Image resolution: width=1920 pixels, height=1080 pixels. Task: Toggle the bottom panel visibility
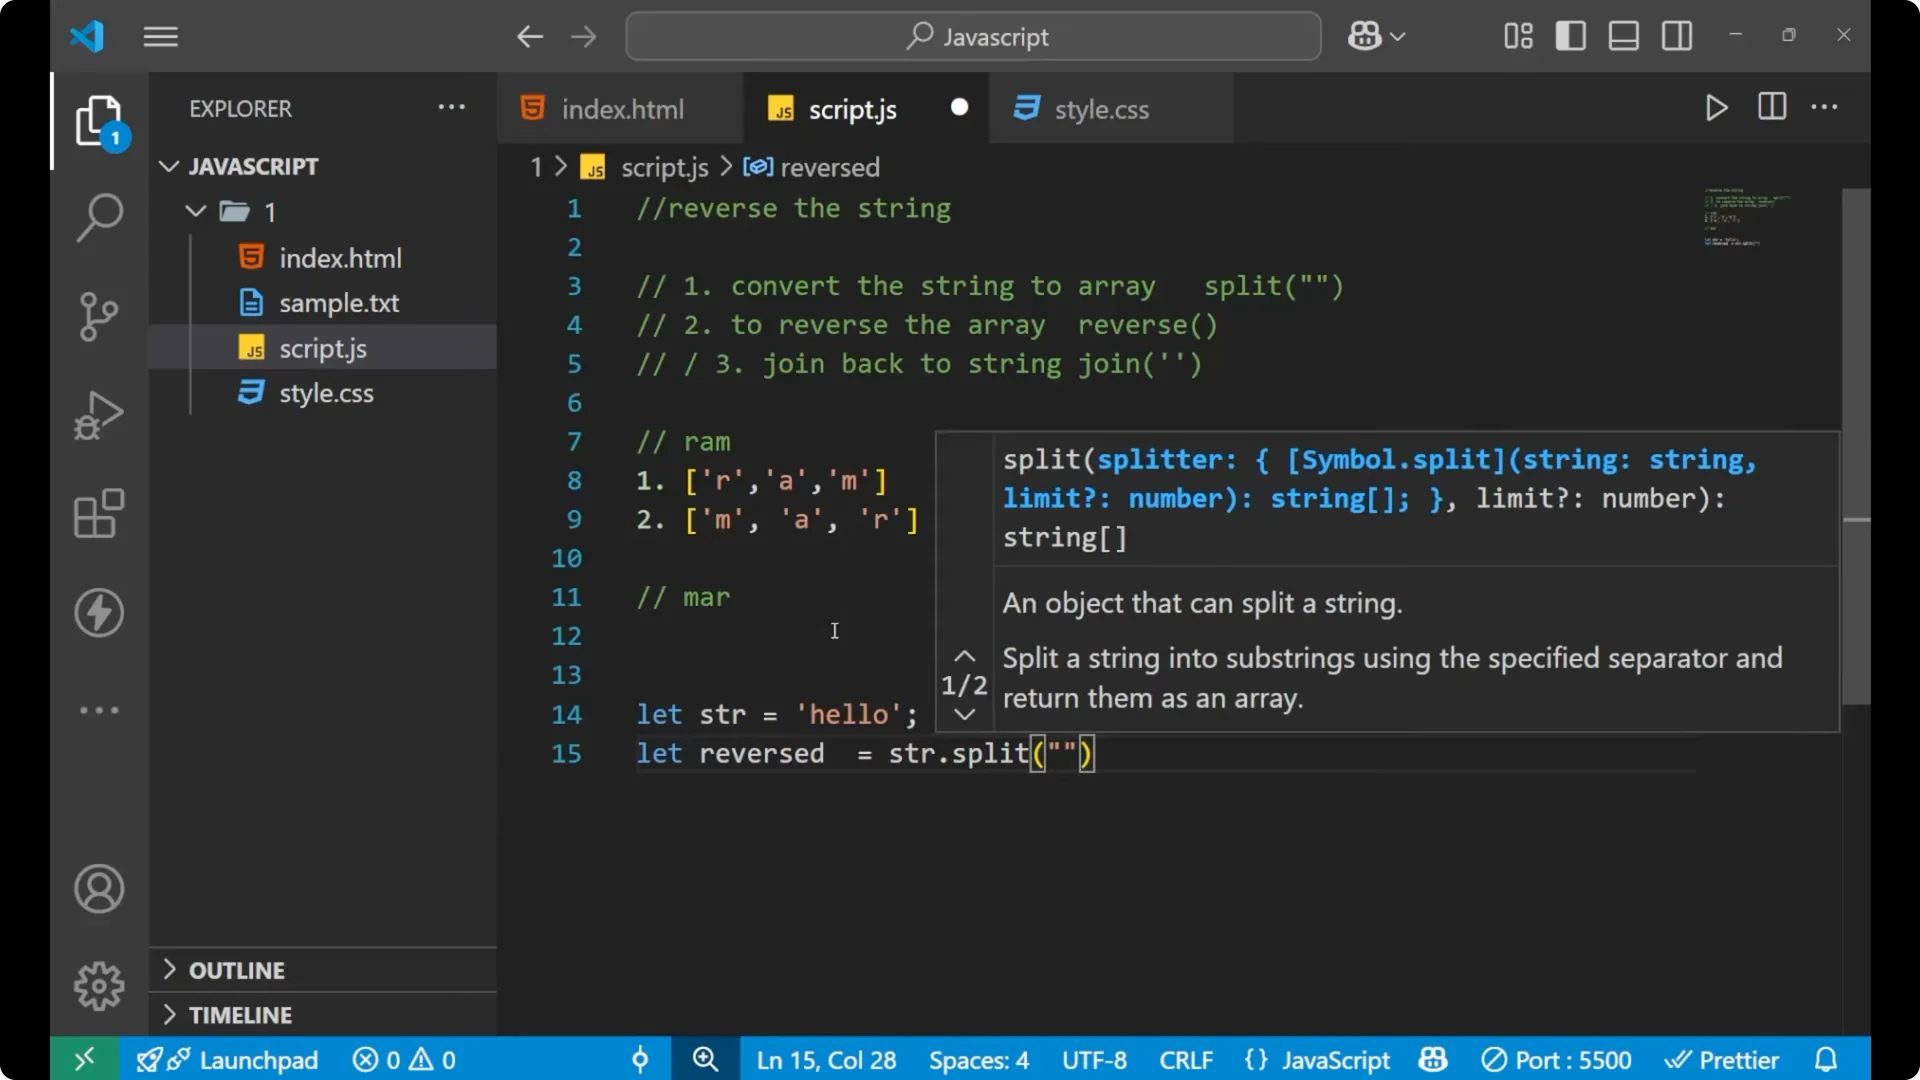click(1623, 35)
